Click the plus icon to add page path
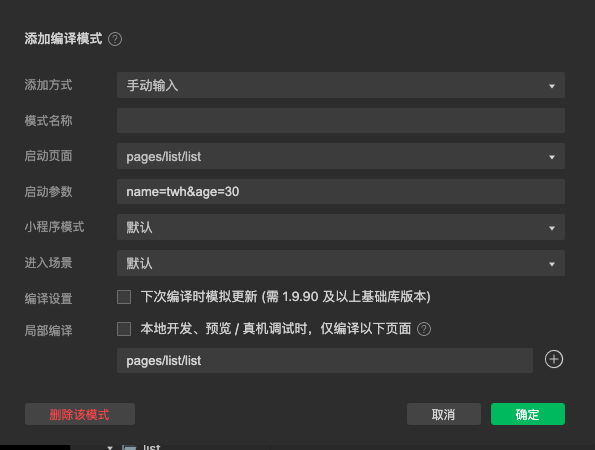Image resolution: width=595 pixels, height=450 pixels. pos(554,359)
